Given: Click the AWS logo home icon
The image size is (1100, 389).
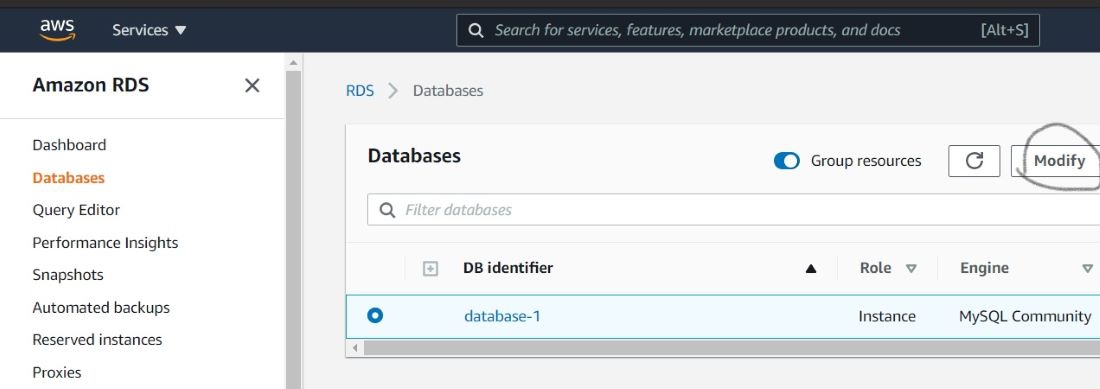Looking at the screenshot, I should pyautogui.click(x=58, y=29).
